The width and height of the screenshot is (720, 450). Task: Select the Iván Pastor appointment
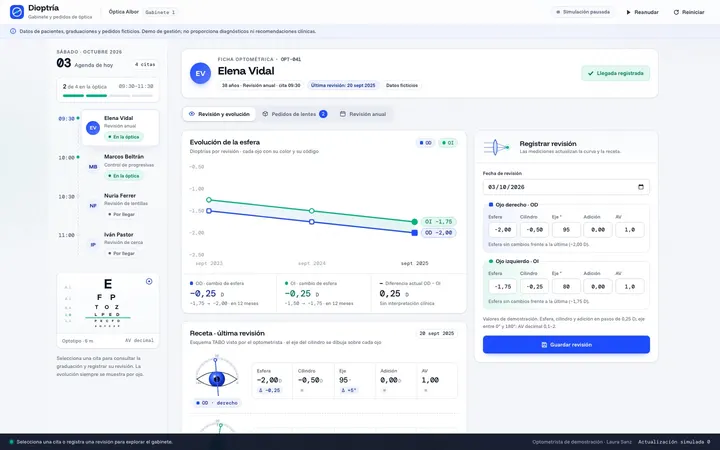(120, 244)
